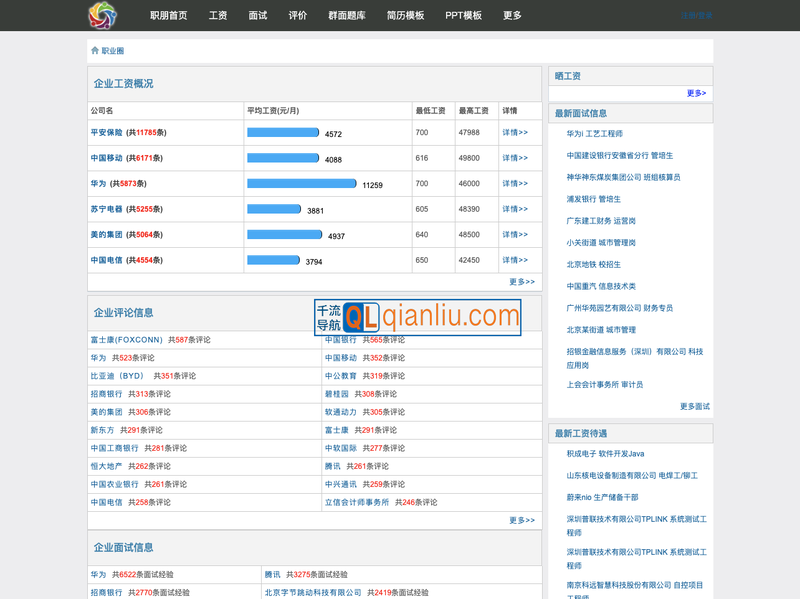
Task: Open 详情>> for 平安保险
Action: [515, 133]
